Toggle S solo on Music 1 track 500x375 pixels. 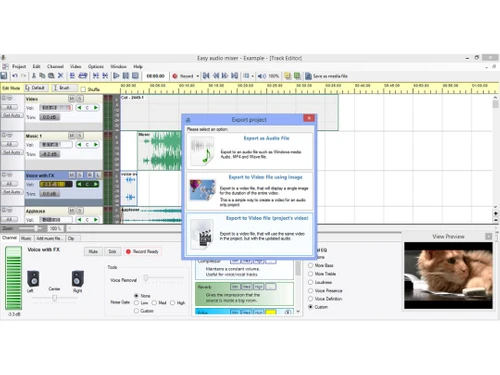[x=80, y=136]
